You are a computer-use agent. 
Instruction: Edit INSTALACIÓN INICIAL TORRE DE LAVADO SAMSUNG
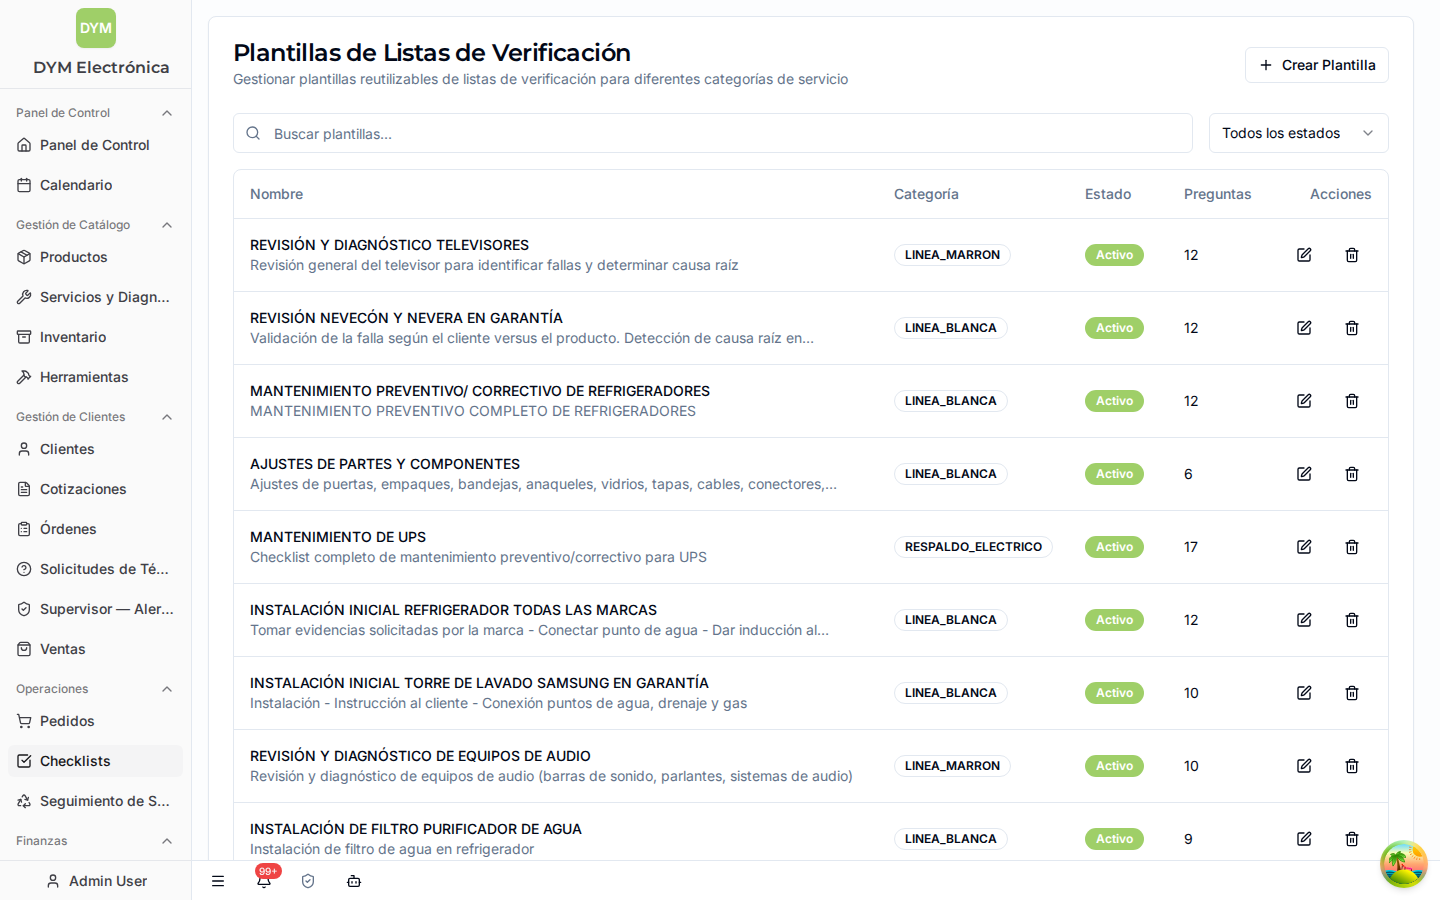[x=1304, y=693]
